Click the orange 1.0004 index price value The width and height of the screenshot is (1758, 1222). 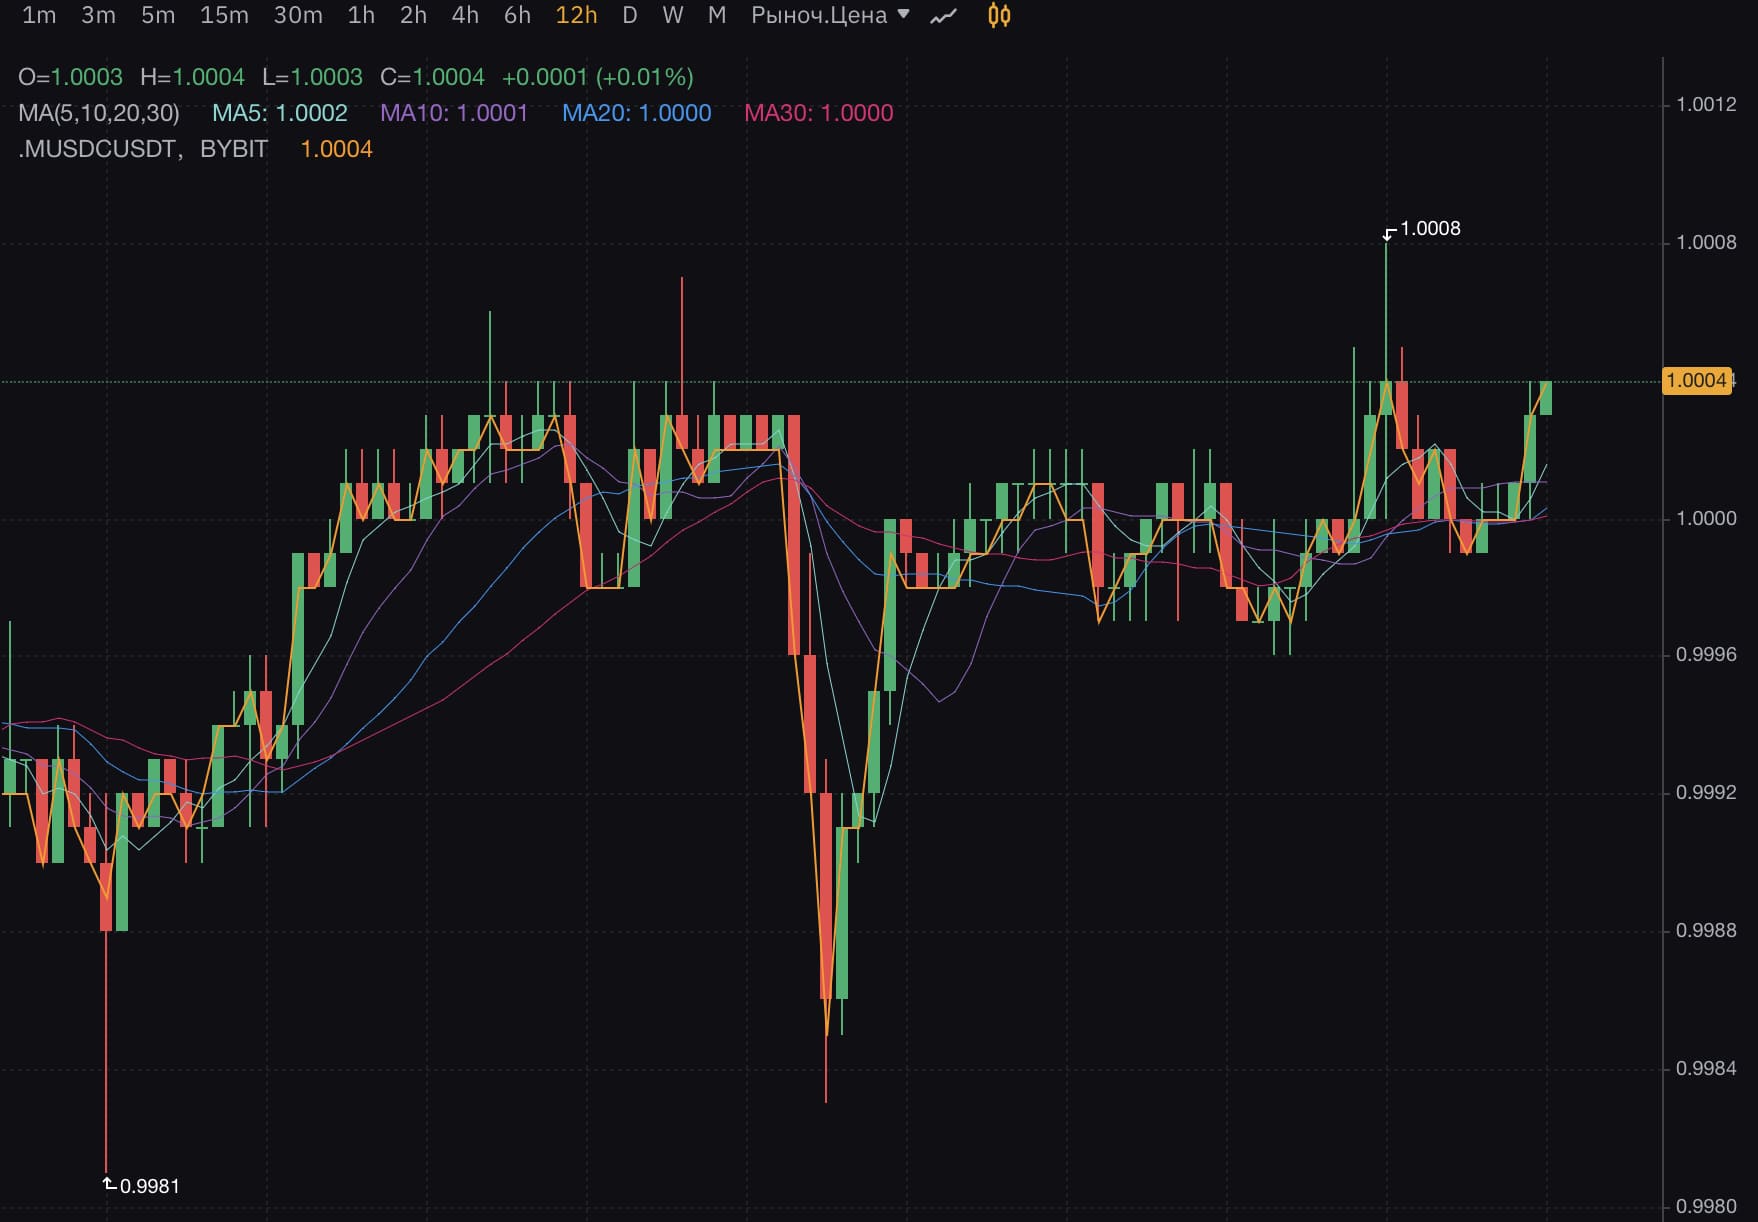(337, 149)
